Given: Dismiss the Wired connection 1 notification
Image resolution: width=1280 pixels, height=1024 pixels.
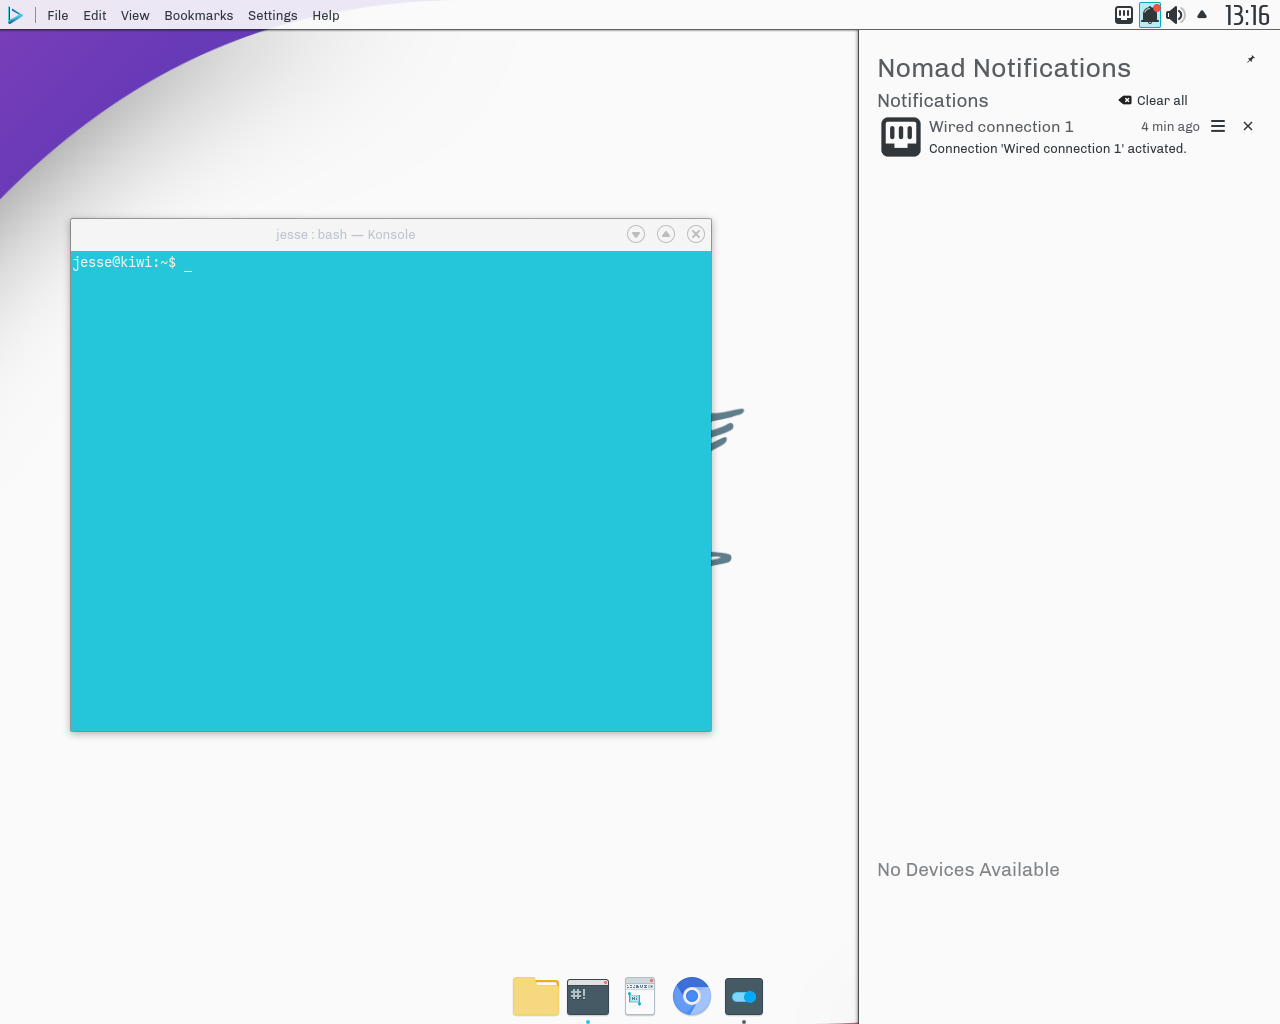Looking at the screenshot, I should [x=1248, y=126].
